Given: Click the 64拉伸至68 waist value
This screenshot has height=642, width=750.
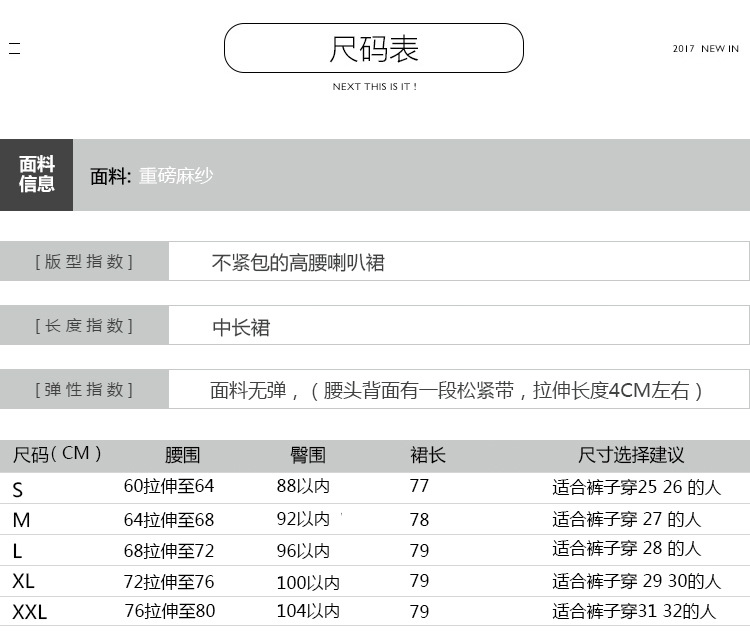Looking at the screenshot, I should 168,520.
